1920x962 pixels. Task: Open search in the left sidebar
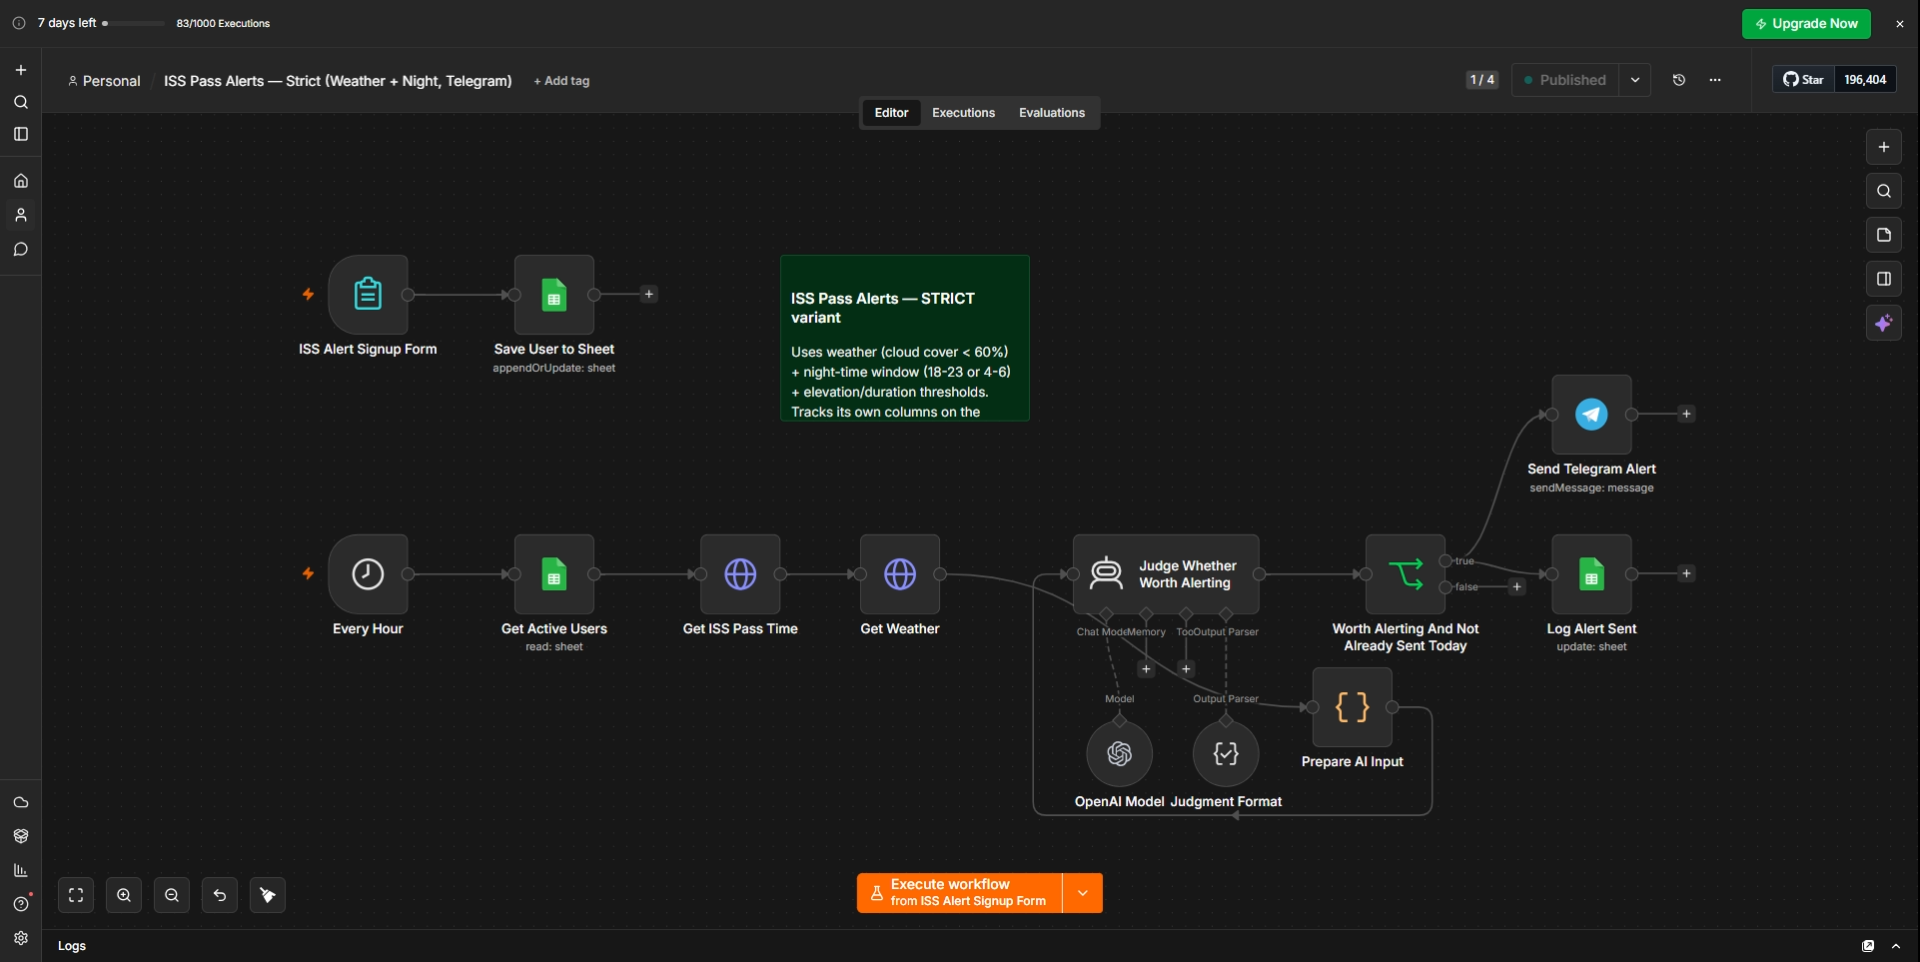click(x=21, y=102)
